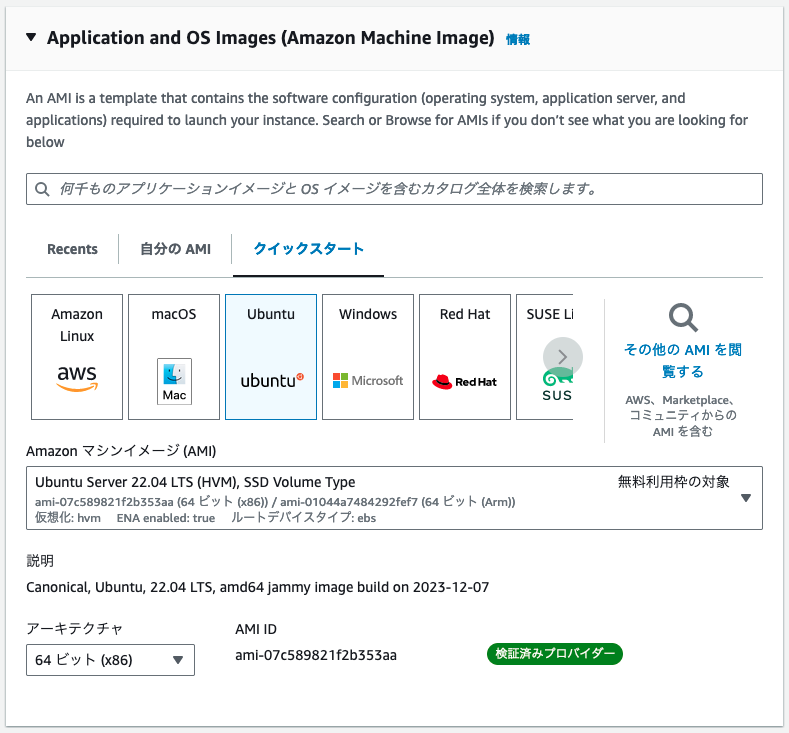Click the large magnifier browse AMI icon

(x=683, y=317)
